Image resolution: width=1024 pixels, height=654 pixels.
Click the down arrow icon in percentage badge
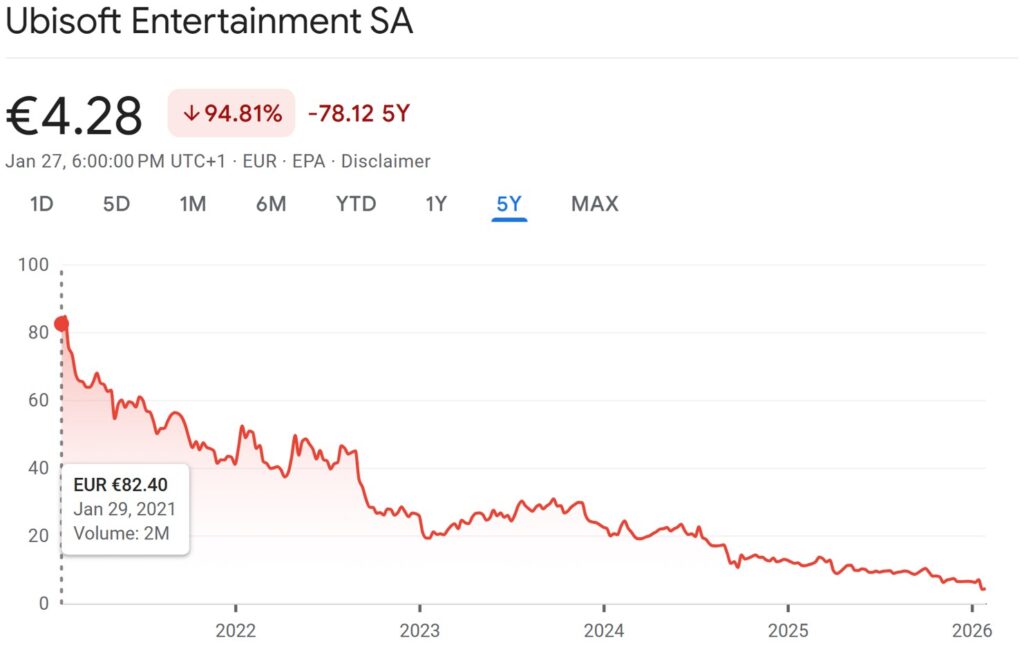coord(191,114)
